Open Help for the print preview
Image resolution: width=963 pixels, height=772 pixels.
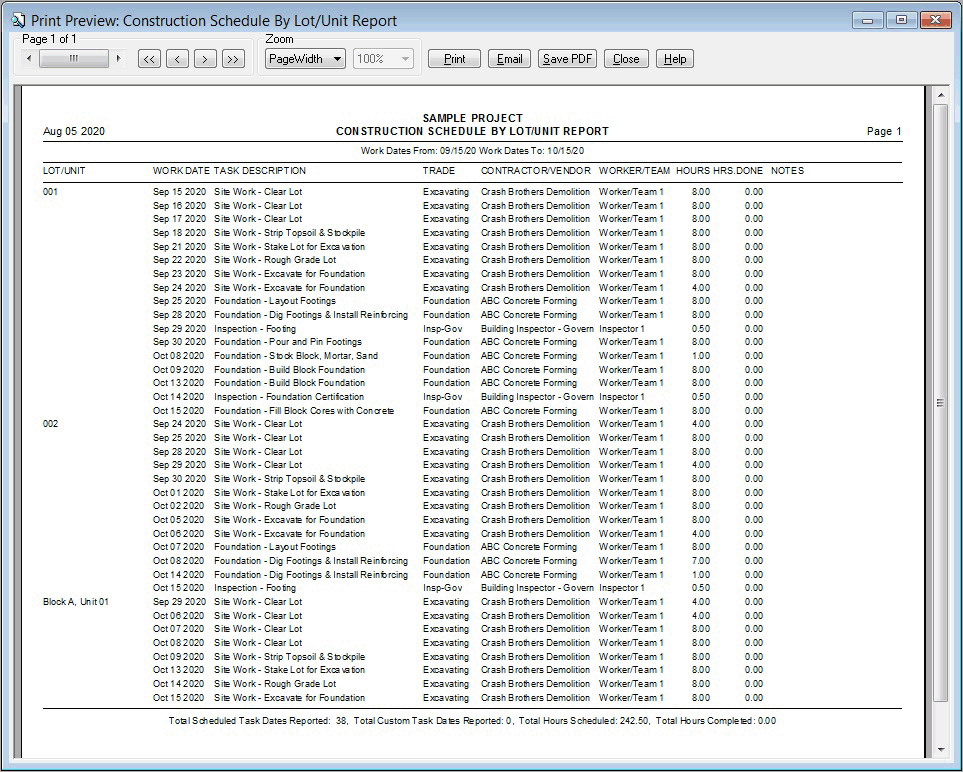(675, 59)
